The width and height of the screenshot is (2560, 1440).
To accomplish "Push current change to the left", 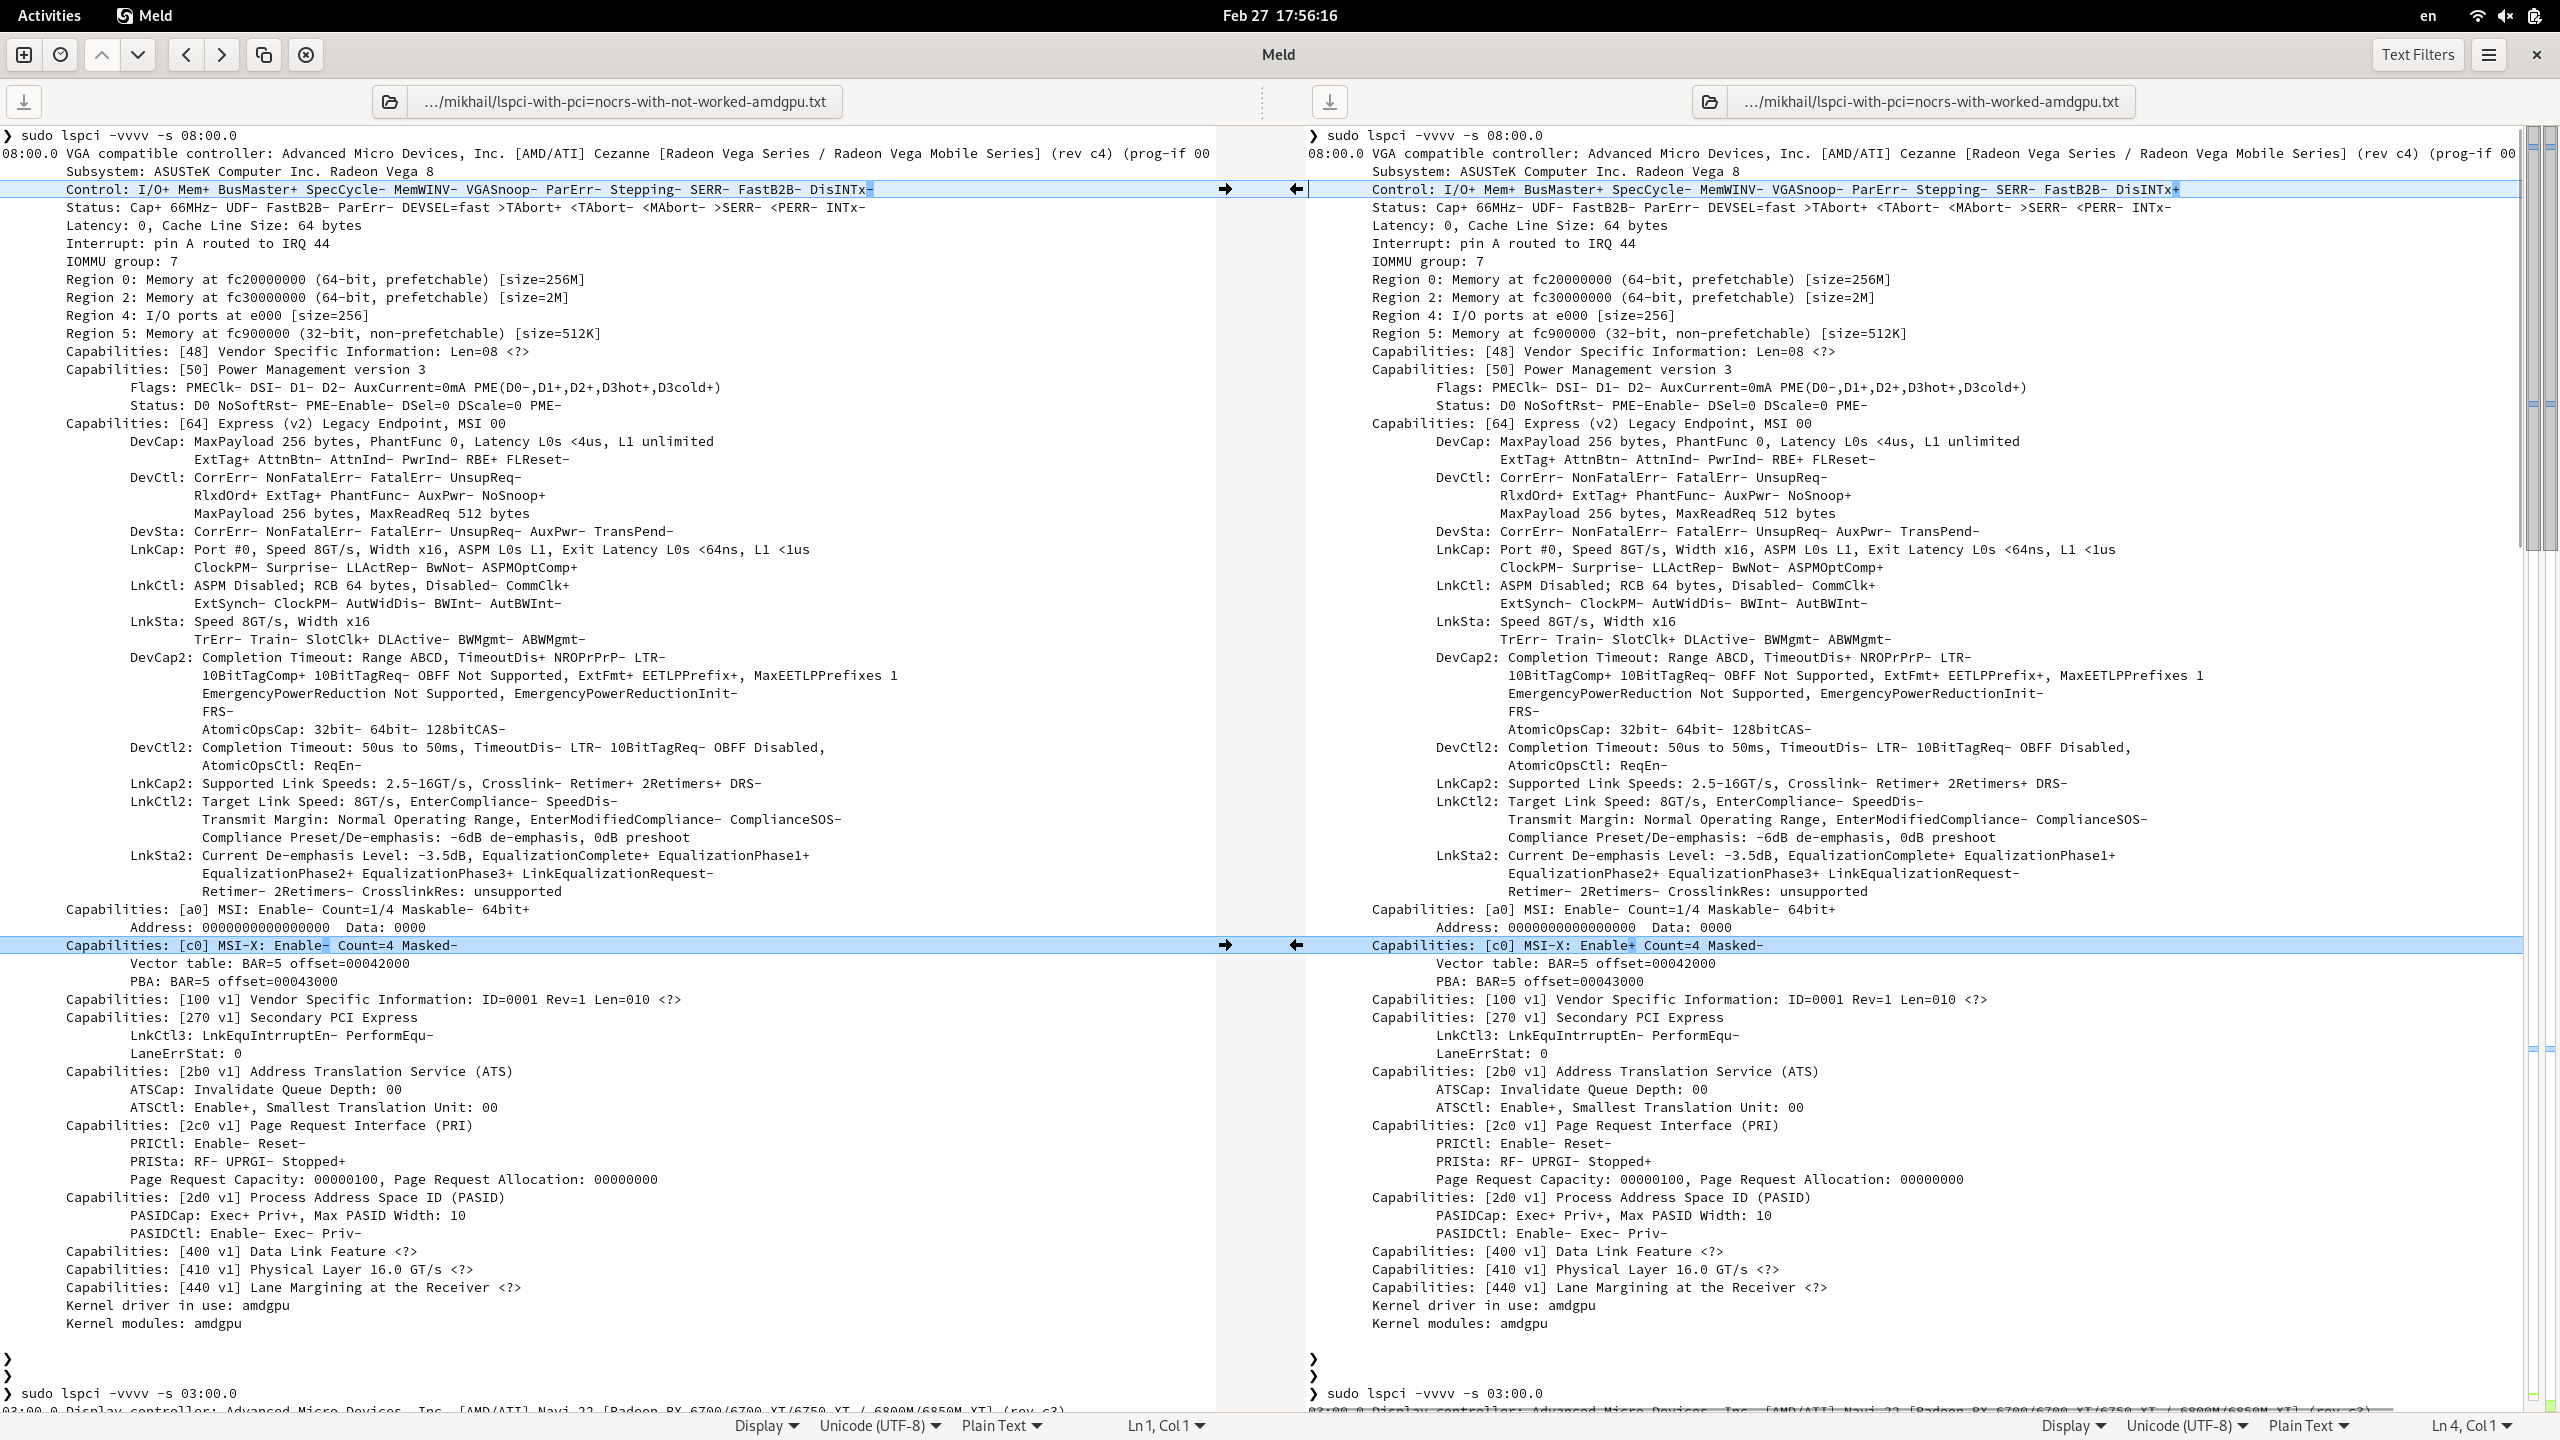I will [186, 55].
